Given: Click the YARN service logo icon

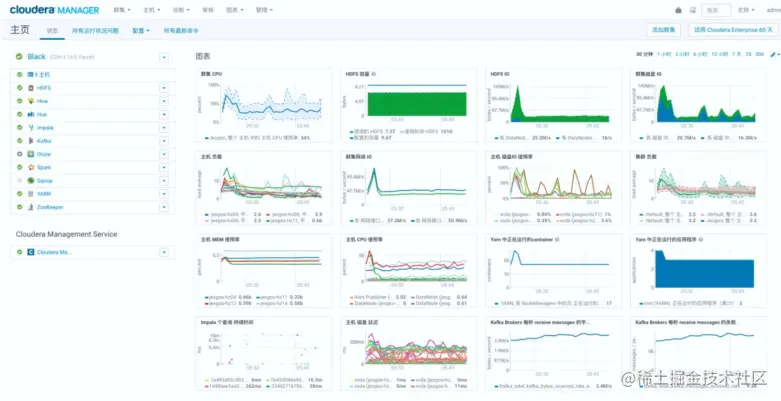Looking at the screenshot, I should point(31,194).
